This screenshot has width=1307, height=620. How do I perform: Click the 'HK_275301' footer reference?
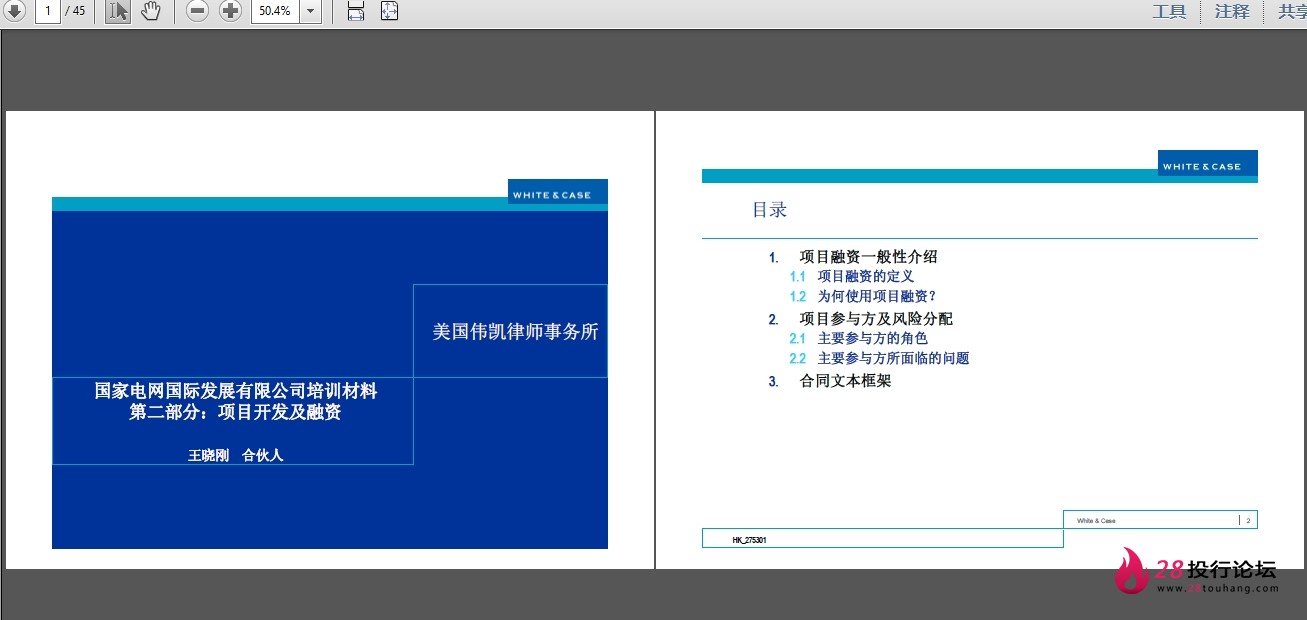click(x=749, y=540)
